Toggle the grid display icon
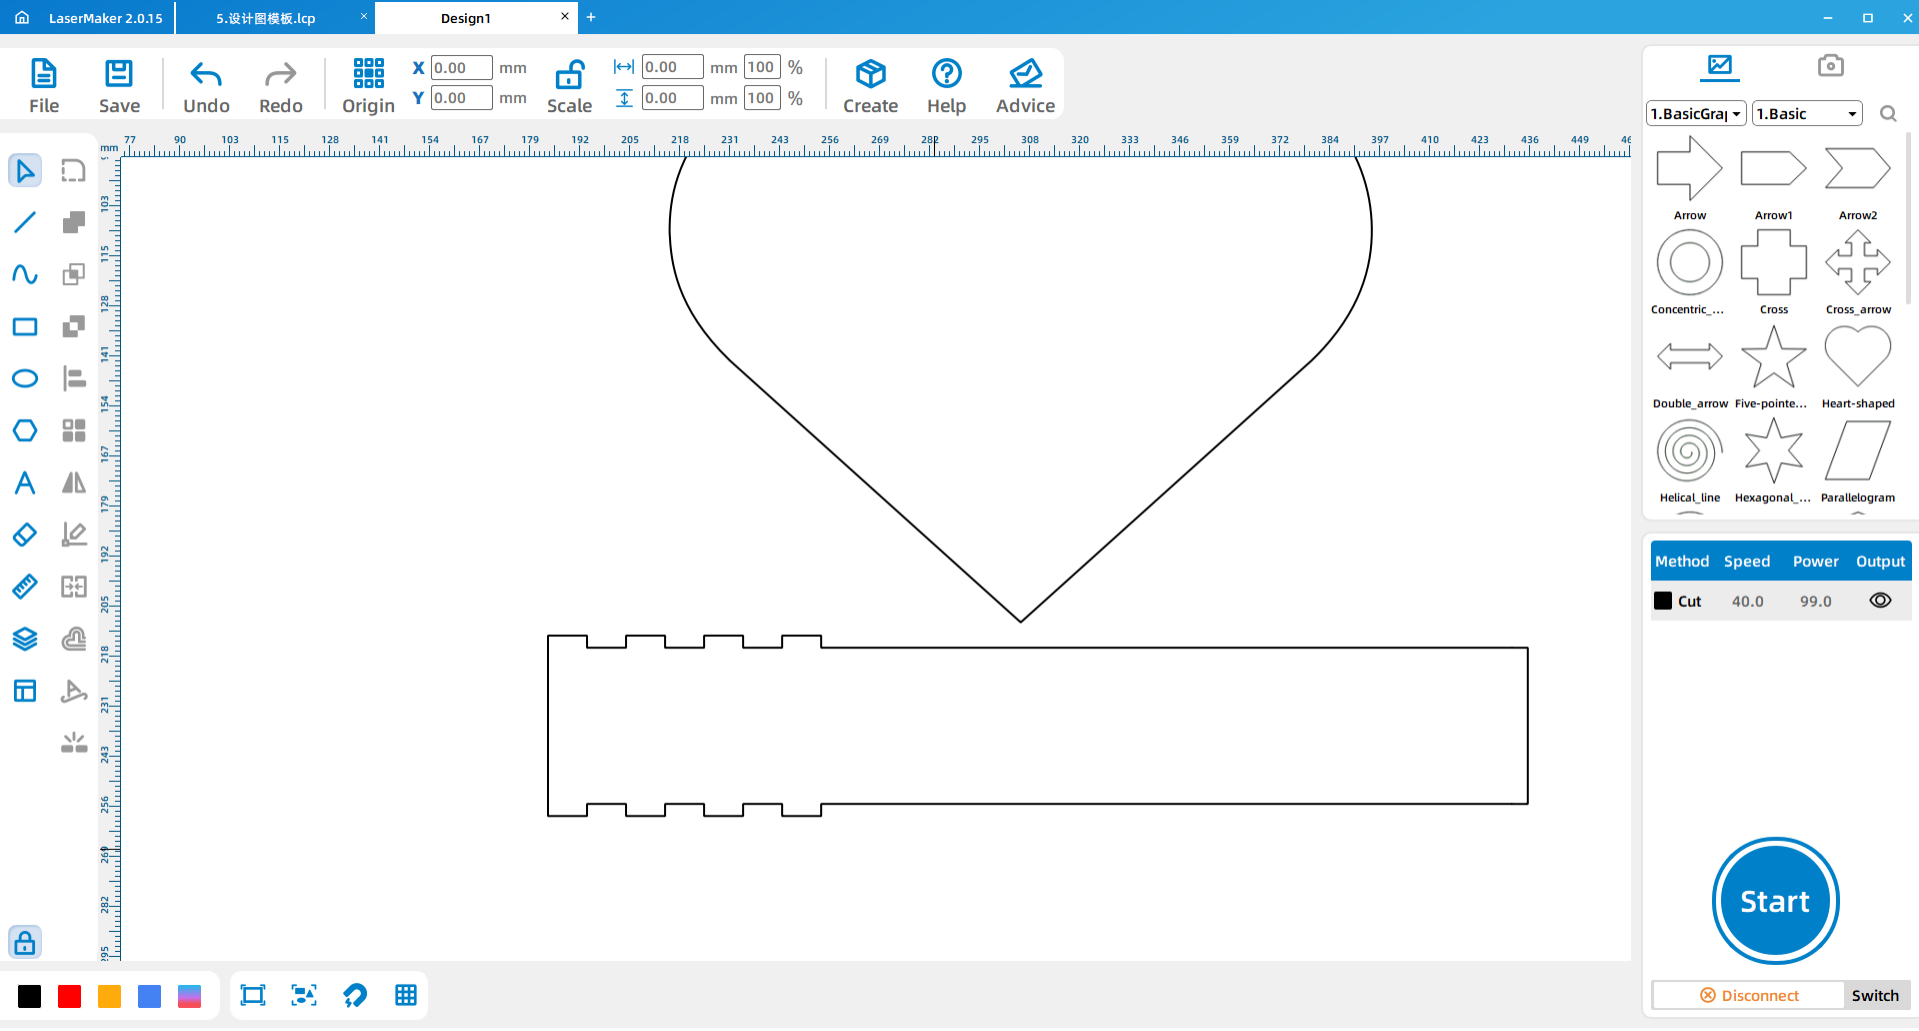The height and width of the screenshot is (1031, 1919). [406, 995]
